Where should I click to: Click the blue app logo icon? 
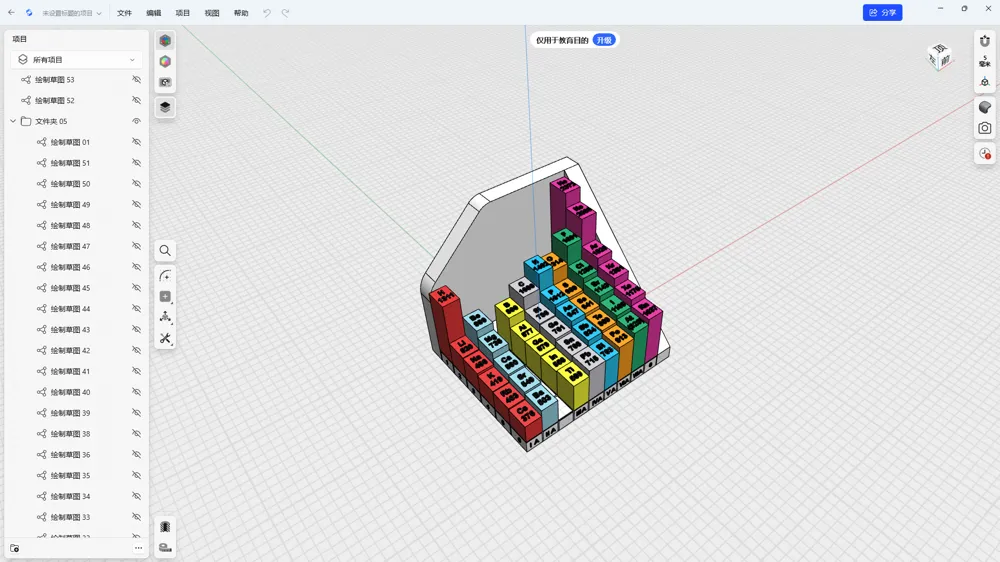[x=29, y=13]
